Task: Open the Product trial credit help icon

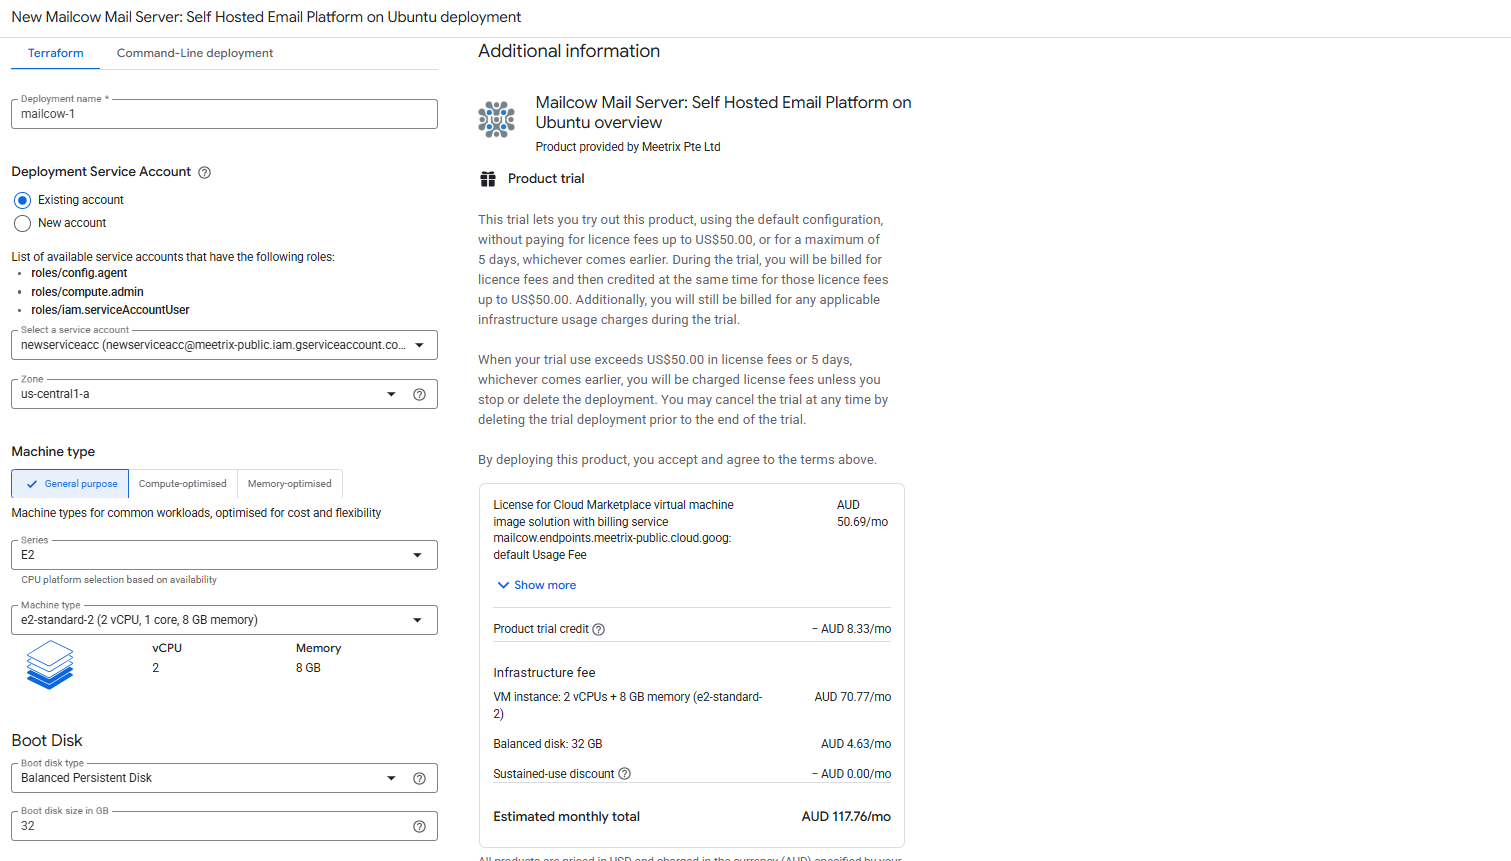Action: pos(598,629)
